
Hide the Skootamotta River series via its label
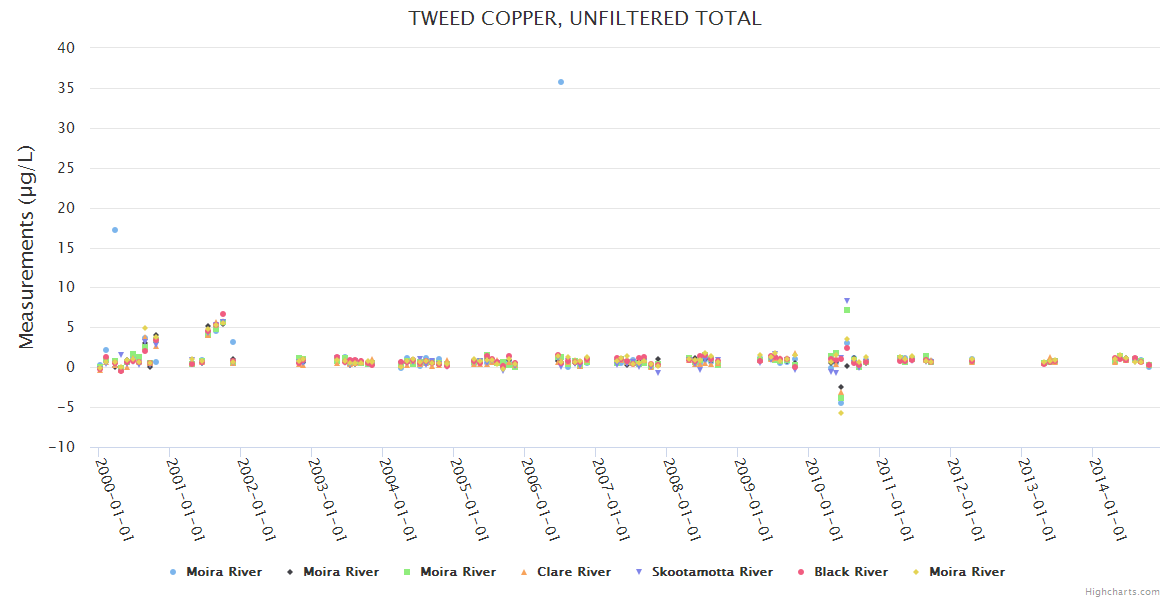(712, 572)
